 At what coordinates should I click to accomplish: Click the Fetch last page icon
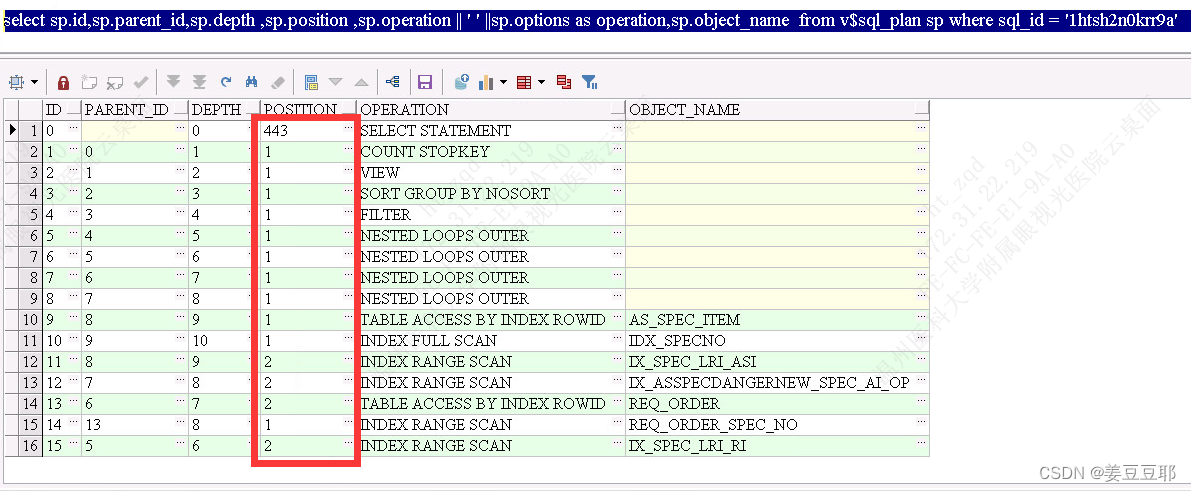(200, 82)
